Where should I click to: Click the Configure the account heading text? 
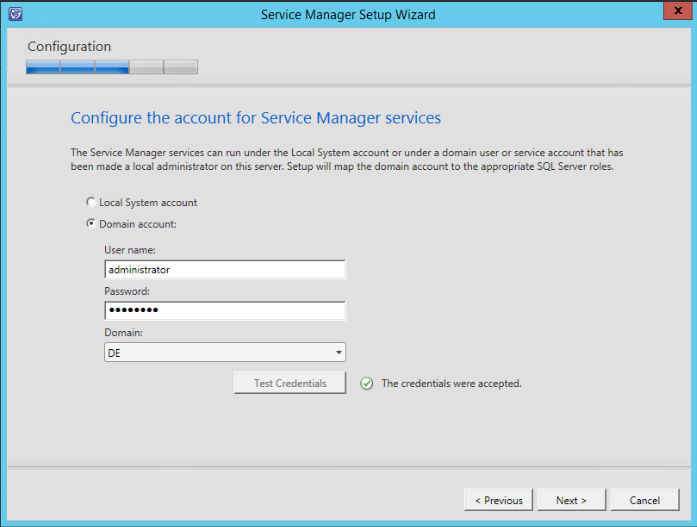coord(255,118)
